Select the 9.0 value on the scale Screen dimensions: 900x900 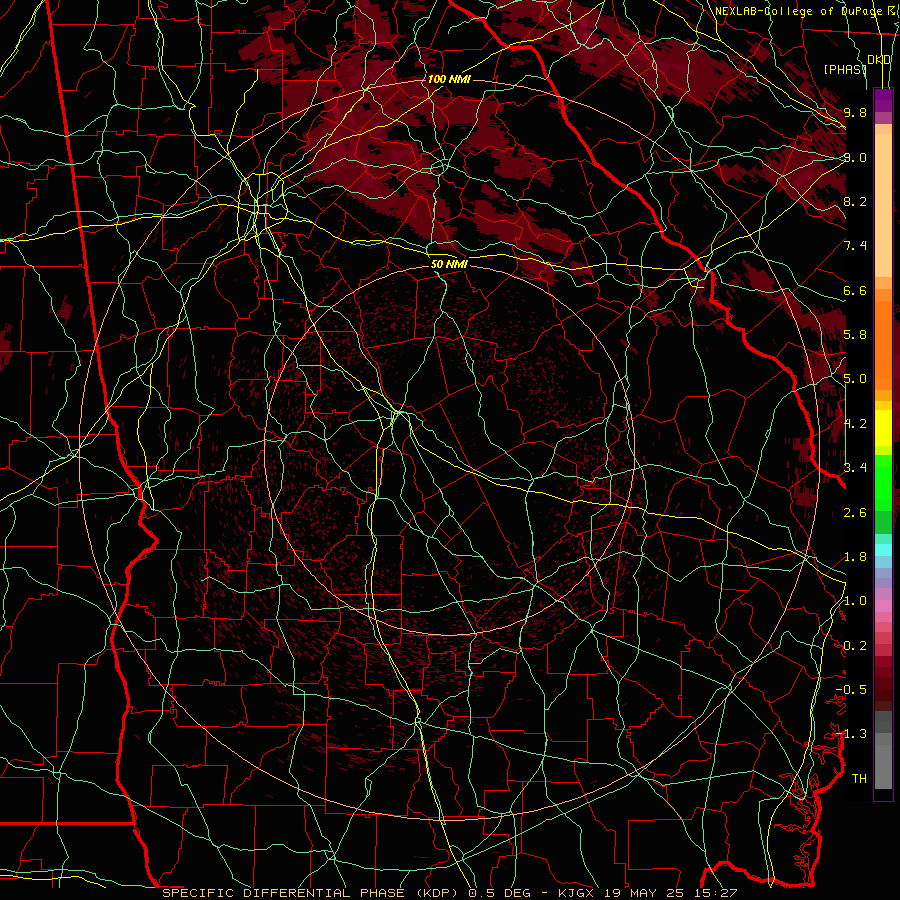(x=855, y=157)
